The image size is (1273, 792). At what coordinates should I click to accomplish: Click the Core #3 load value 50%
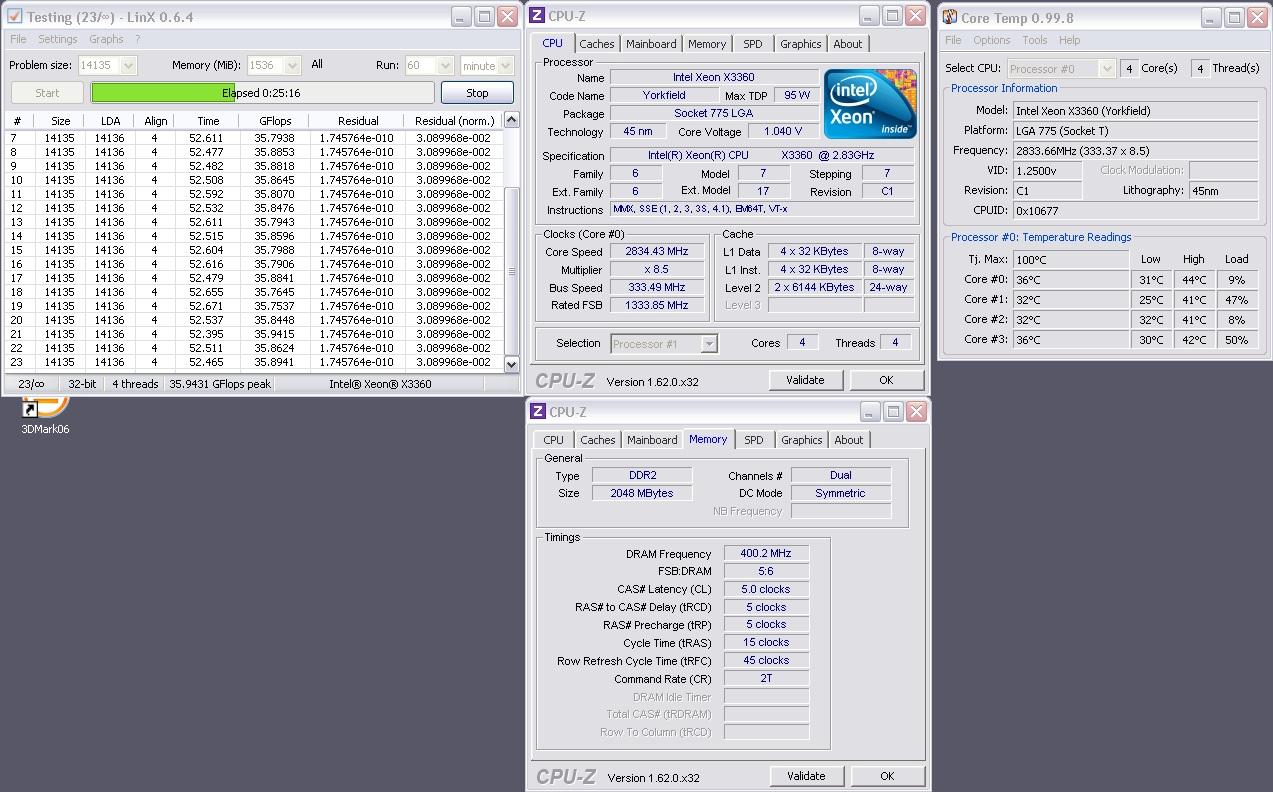click(x=1237, y=340)
